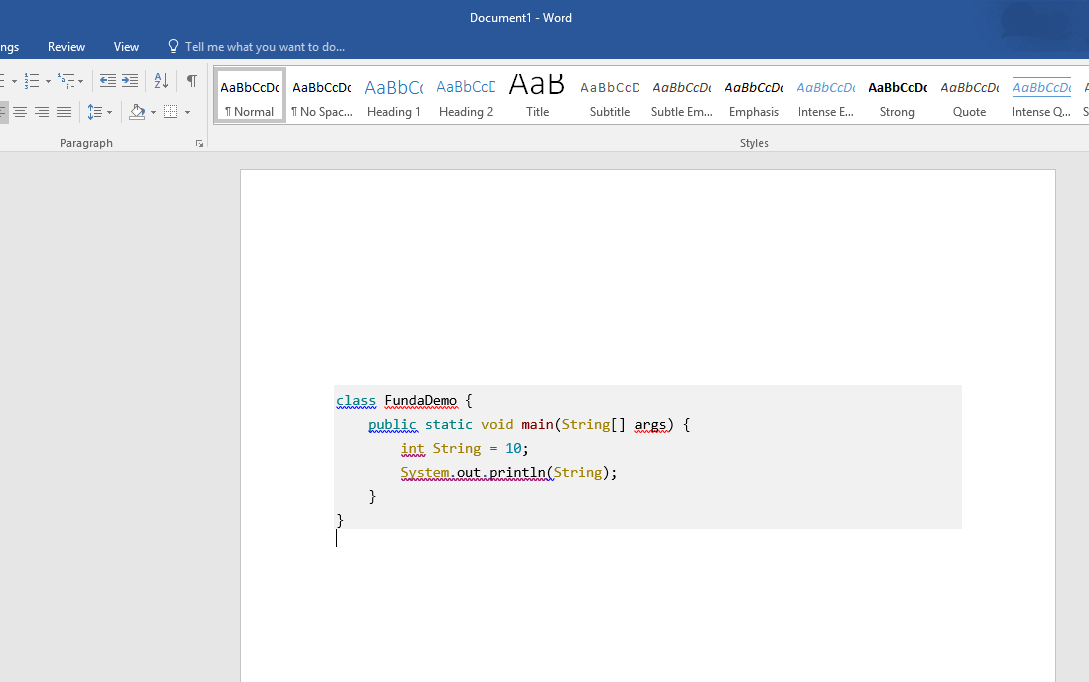This screenshot has width=1089, height=682.
Task: Toggle Align Right
Action: 42,112
